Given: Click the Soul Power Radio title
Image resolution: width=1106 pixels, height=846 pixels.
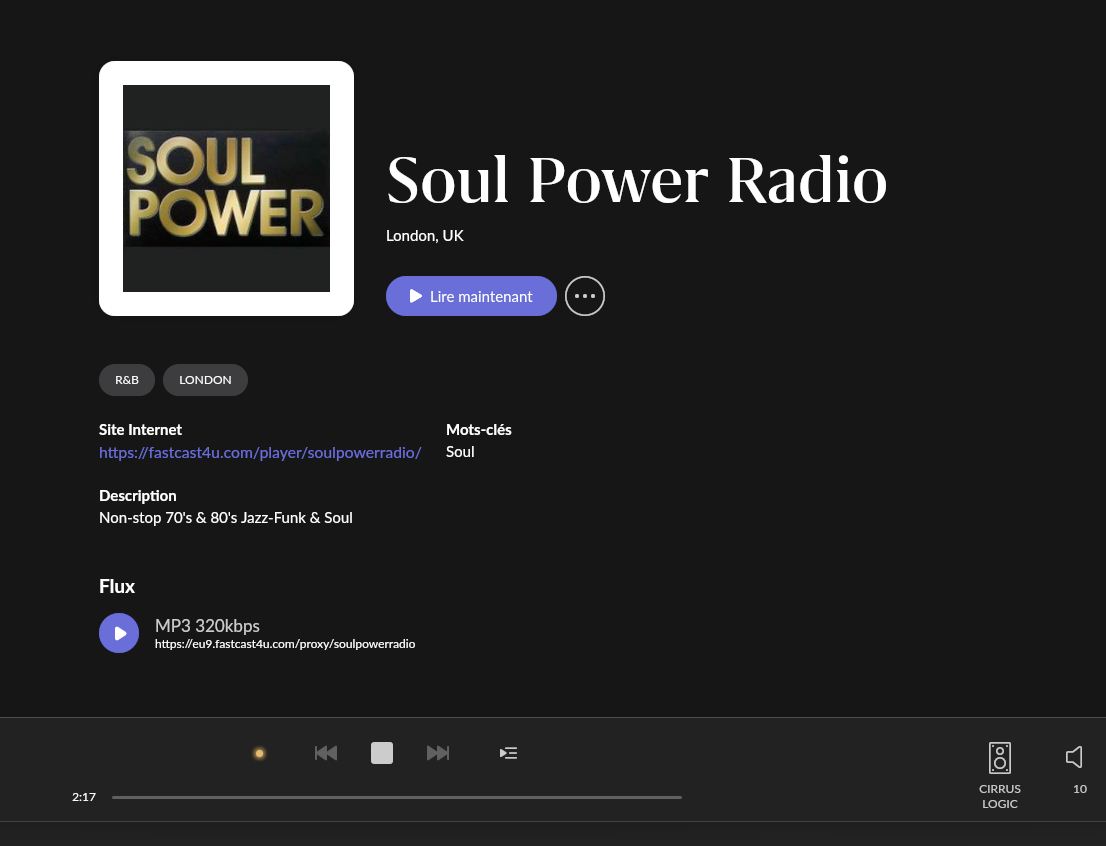Looking at the screenshot, I should [636, 180].
